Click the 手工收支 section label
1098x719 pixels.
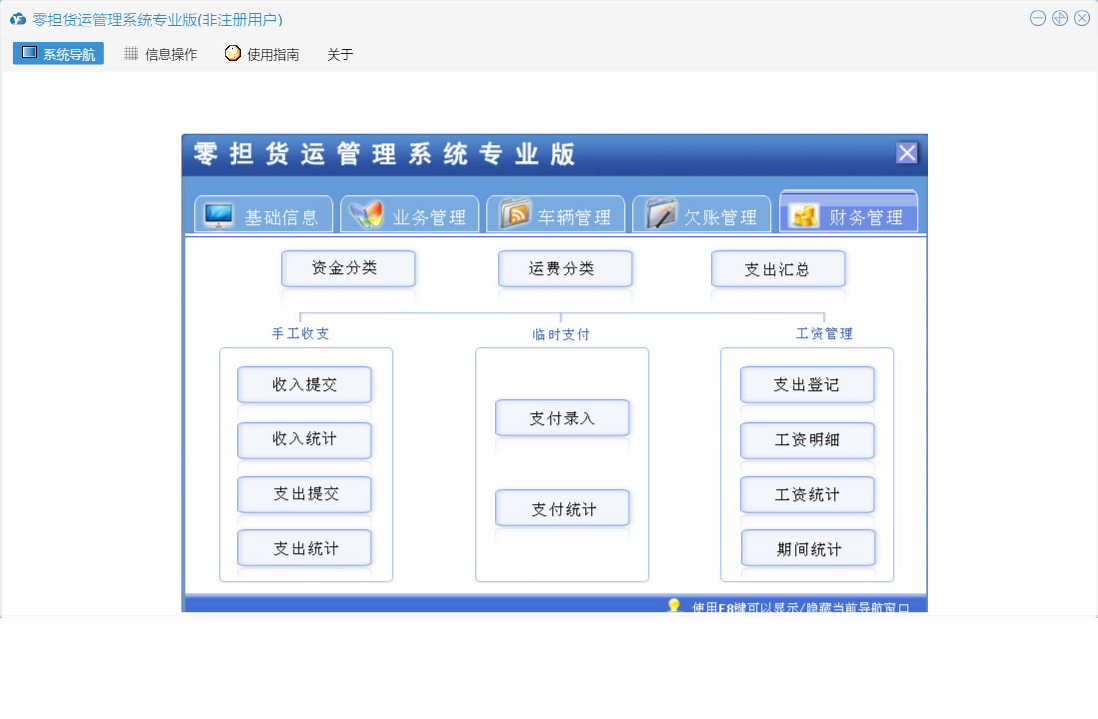300,333
